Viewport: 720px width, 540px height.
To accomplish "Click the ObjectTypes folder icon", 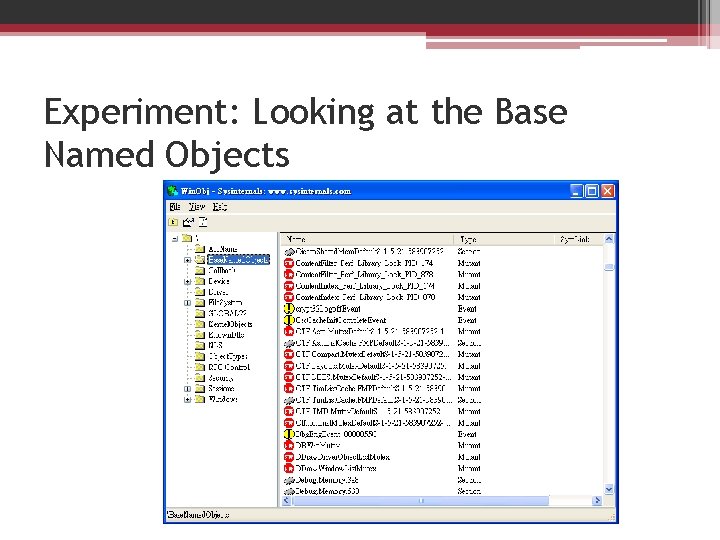I will click(x=200, y=356).
